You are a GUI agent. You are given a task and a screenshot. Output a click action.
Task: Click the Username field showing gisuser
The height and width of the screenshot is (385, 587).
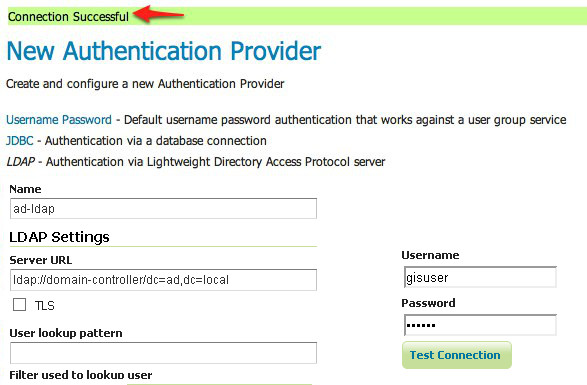pos(480,277)
